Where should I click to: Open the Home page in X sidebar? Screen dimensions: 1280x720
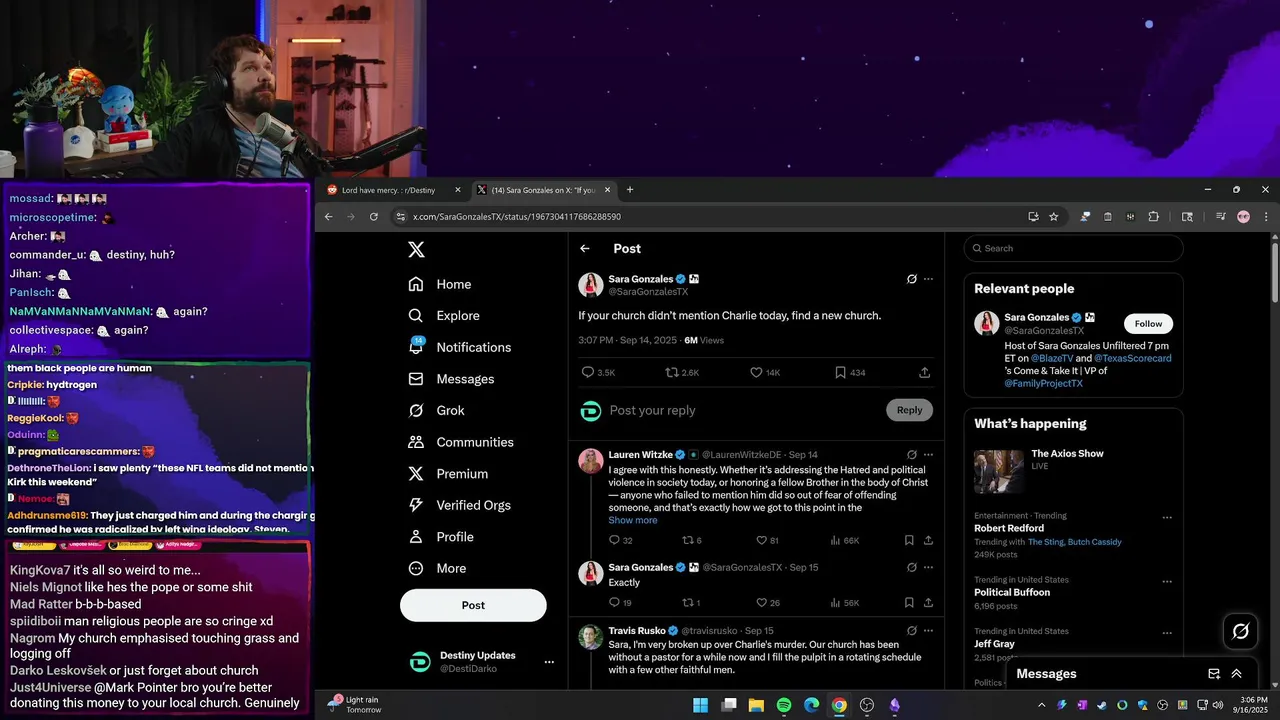(440, 284)
